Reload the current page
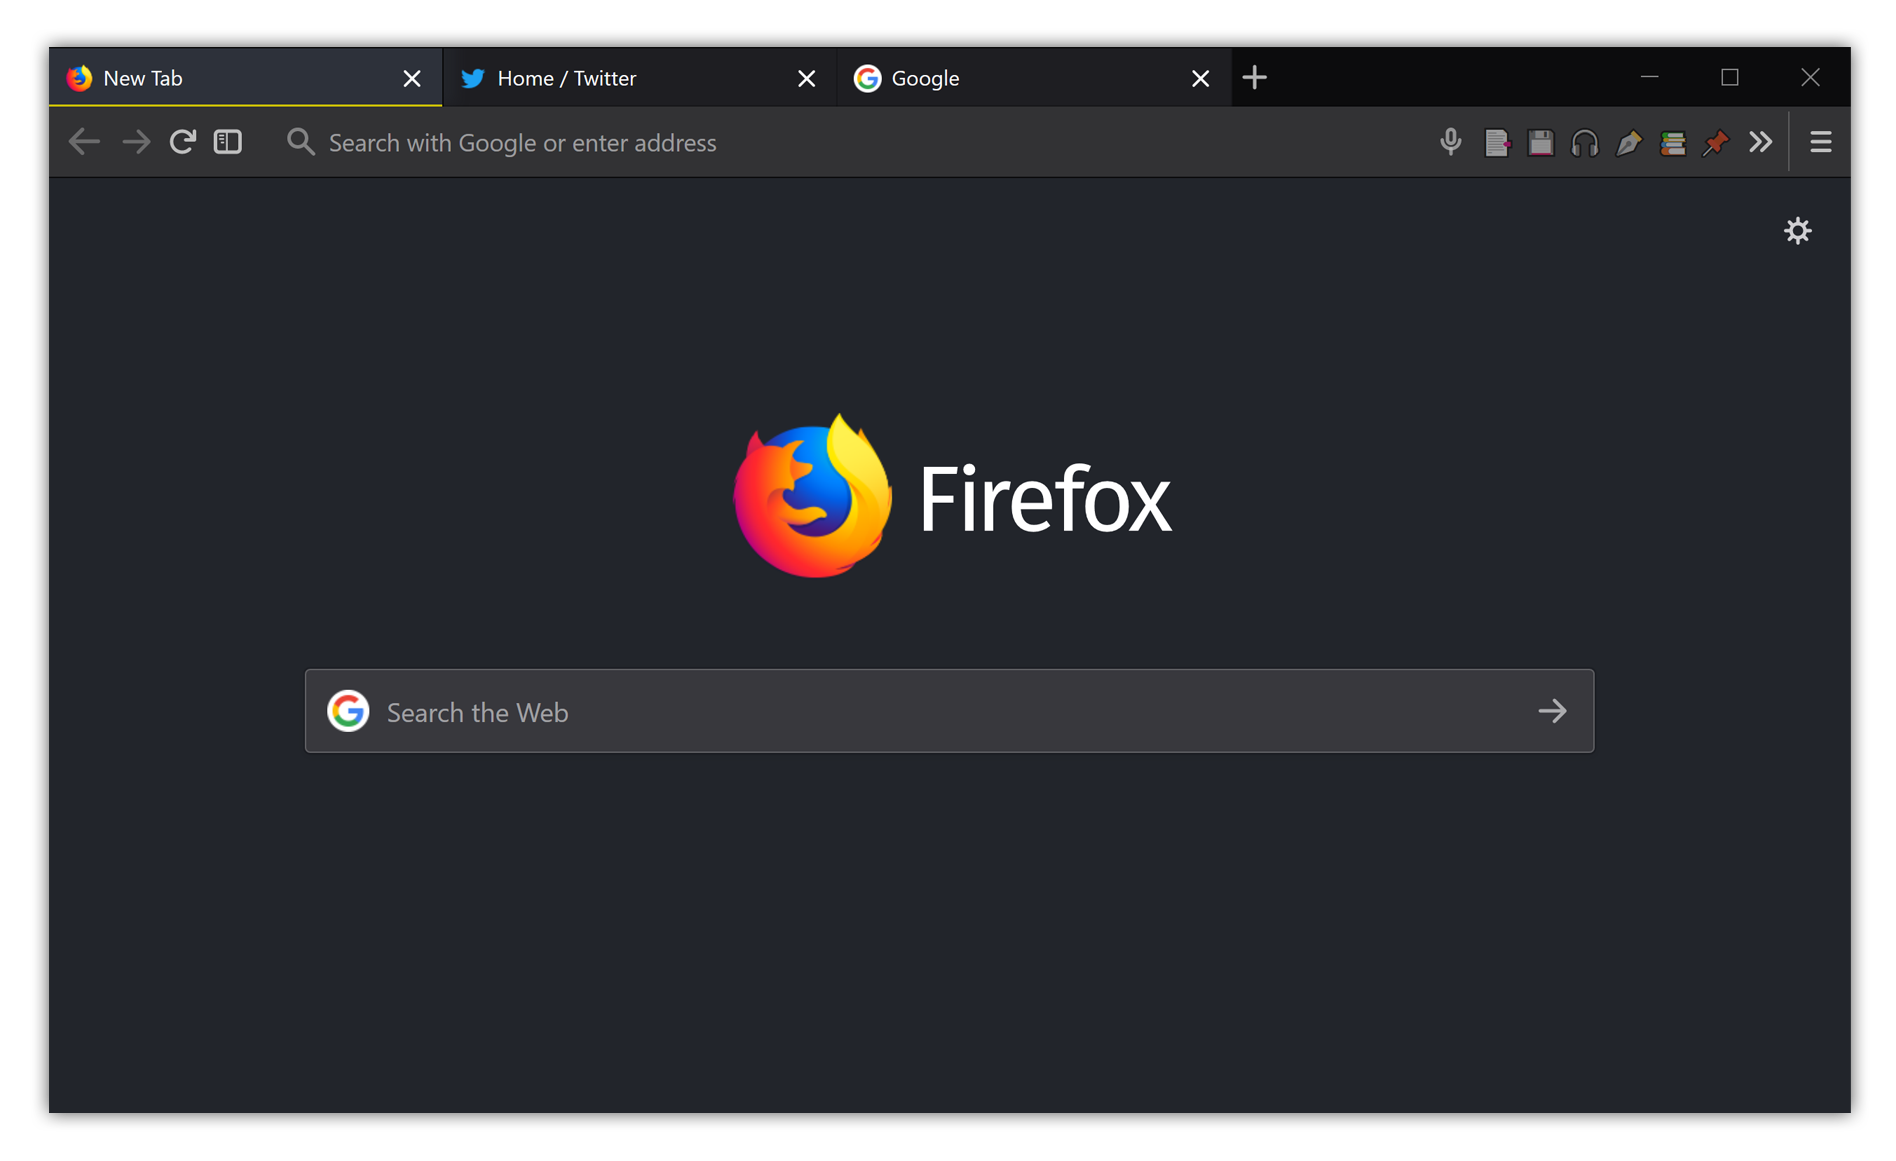1896x1161 pixels. click(182, 142)
